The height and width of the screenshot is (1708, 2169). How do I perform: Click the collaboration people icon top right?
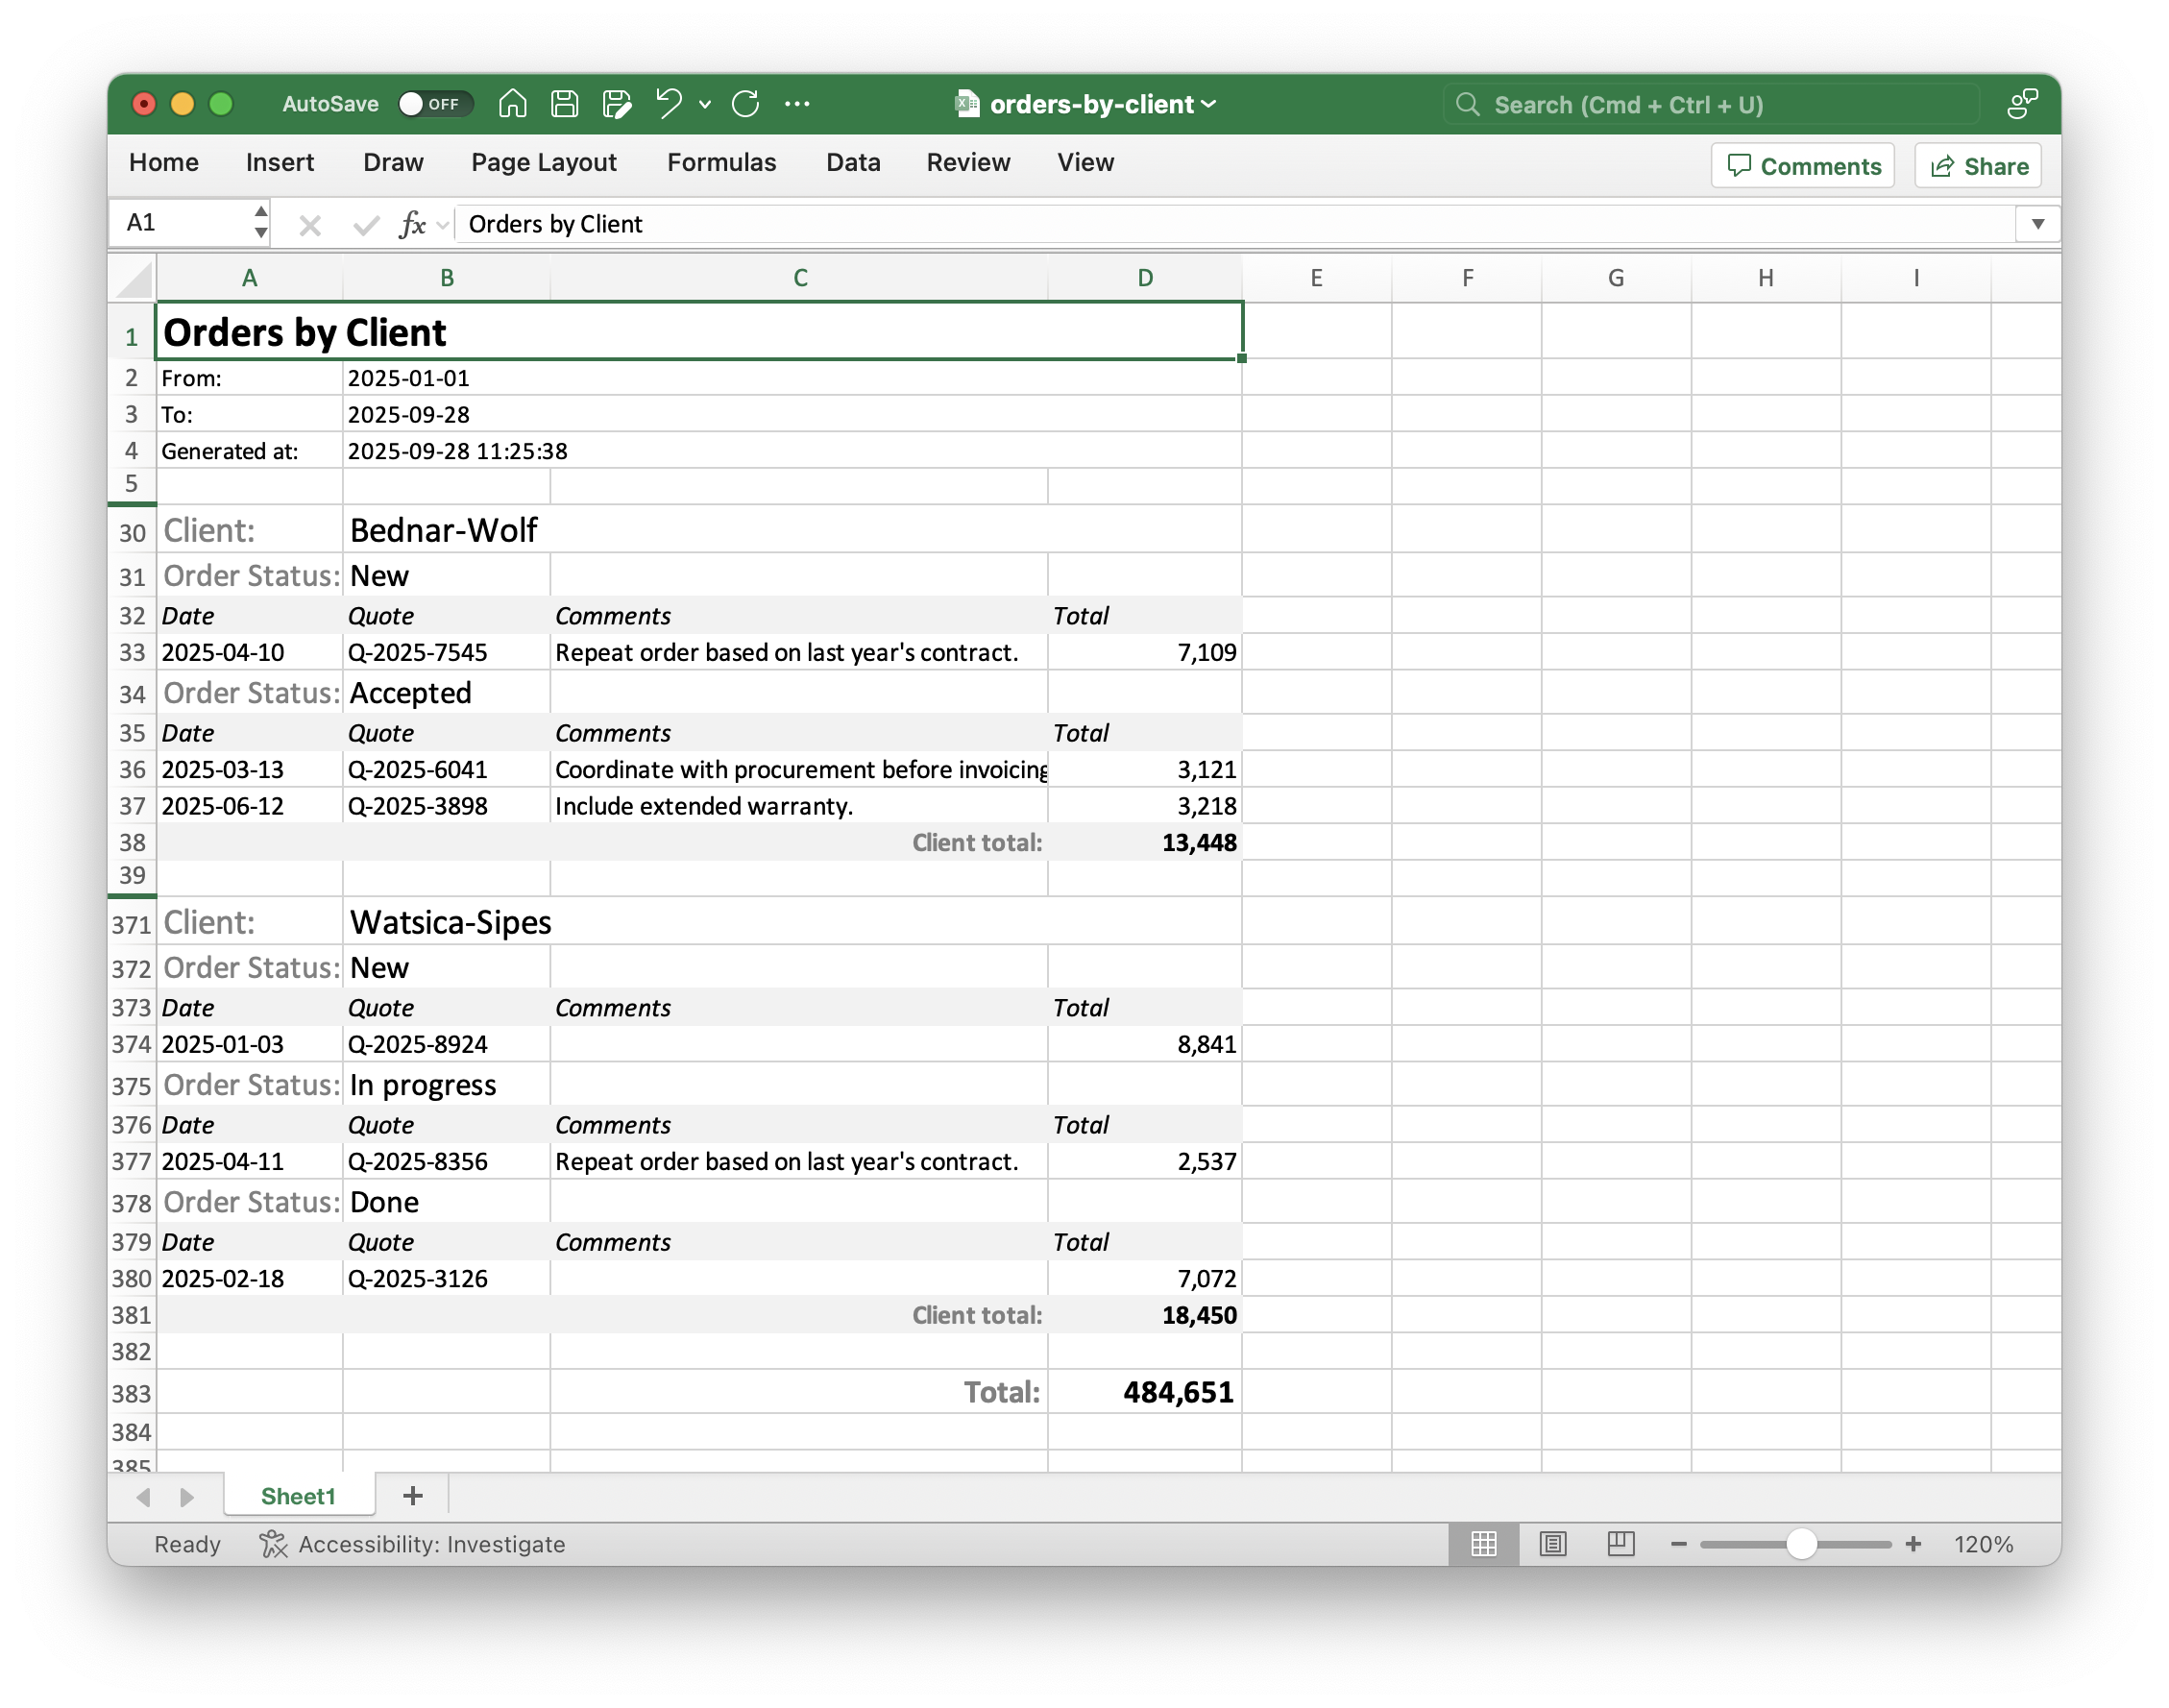click(x=2021, y=104)
